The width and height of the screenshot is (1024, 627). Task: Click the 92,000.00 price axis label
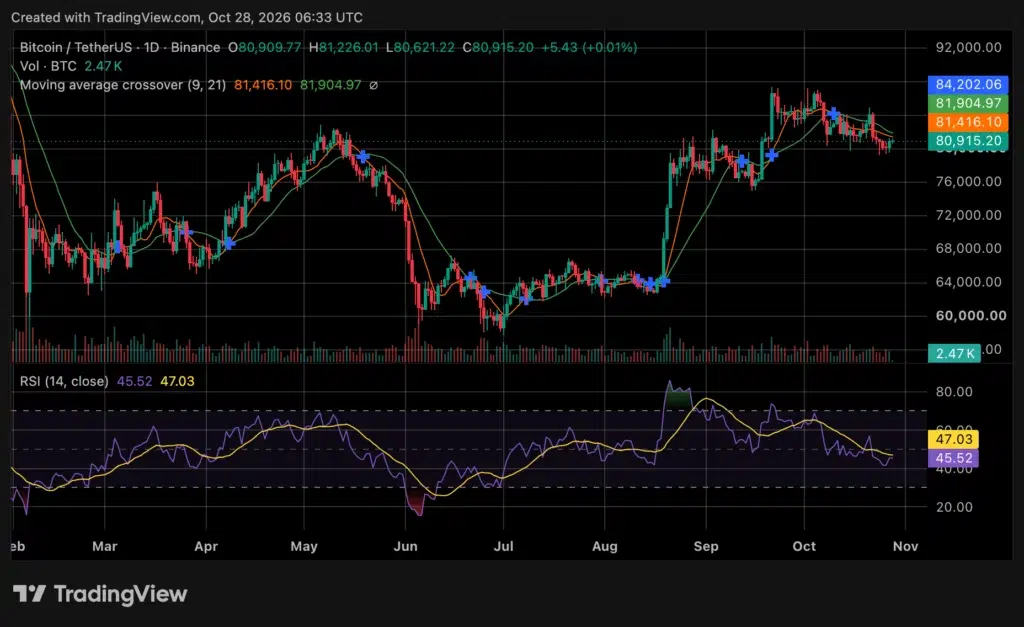point(968,47)
